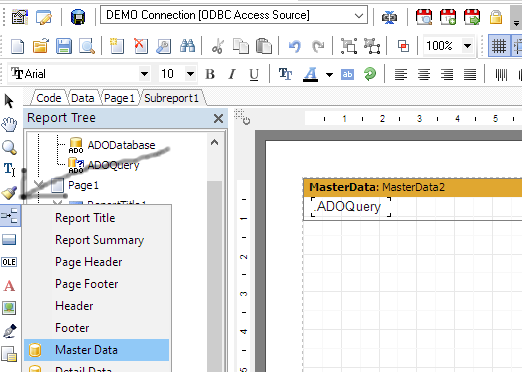
Task: Save the report with the floppy icon
Action: tap(64, 46)
